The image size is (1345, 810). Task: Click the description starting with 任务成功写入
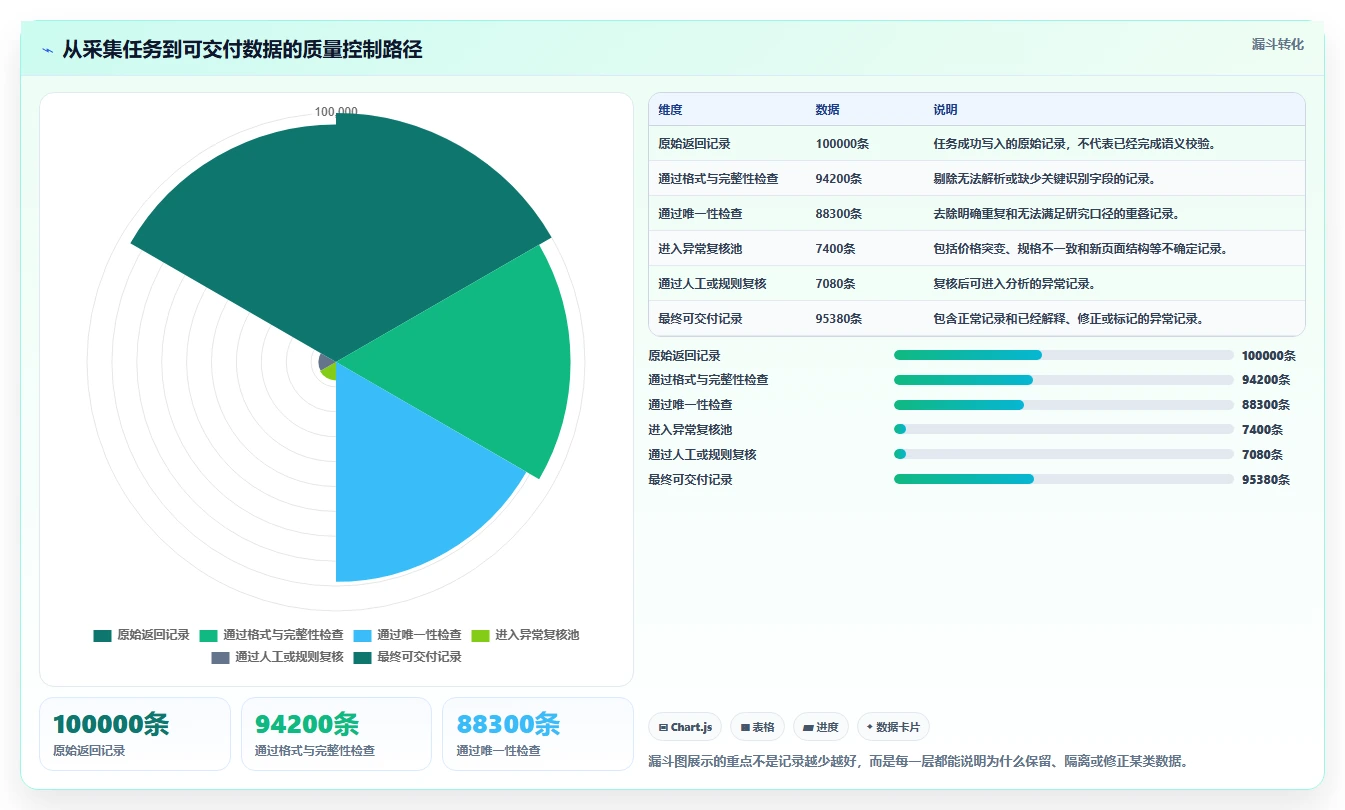coord(1075,144)
